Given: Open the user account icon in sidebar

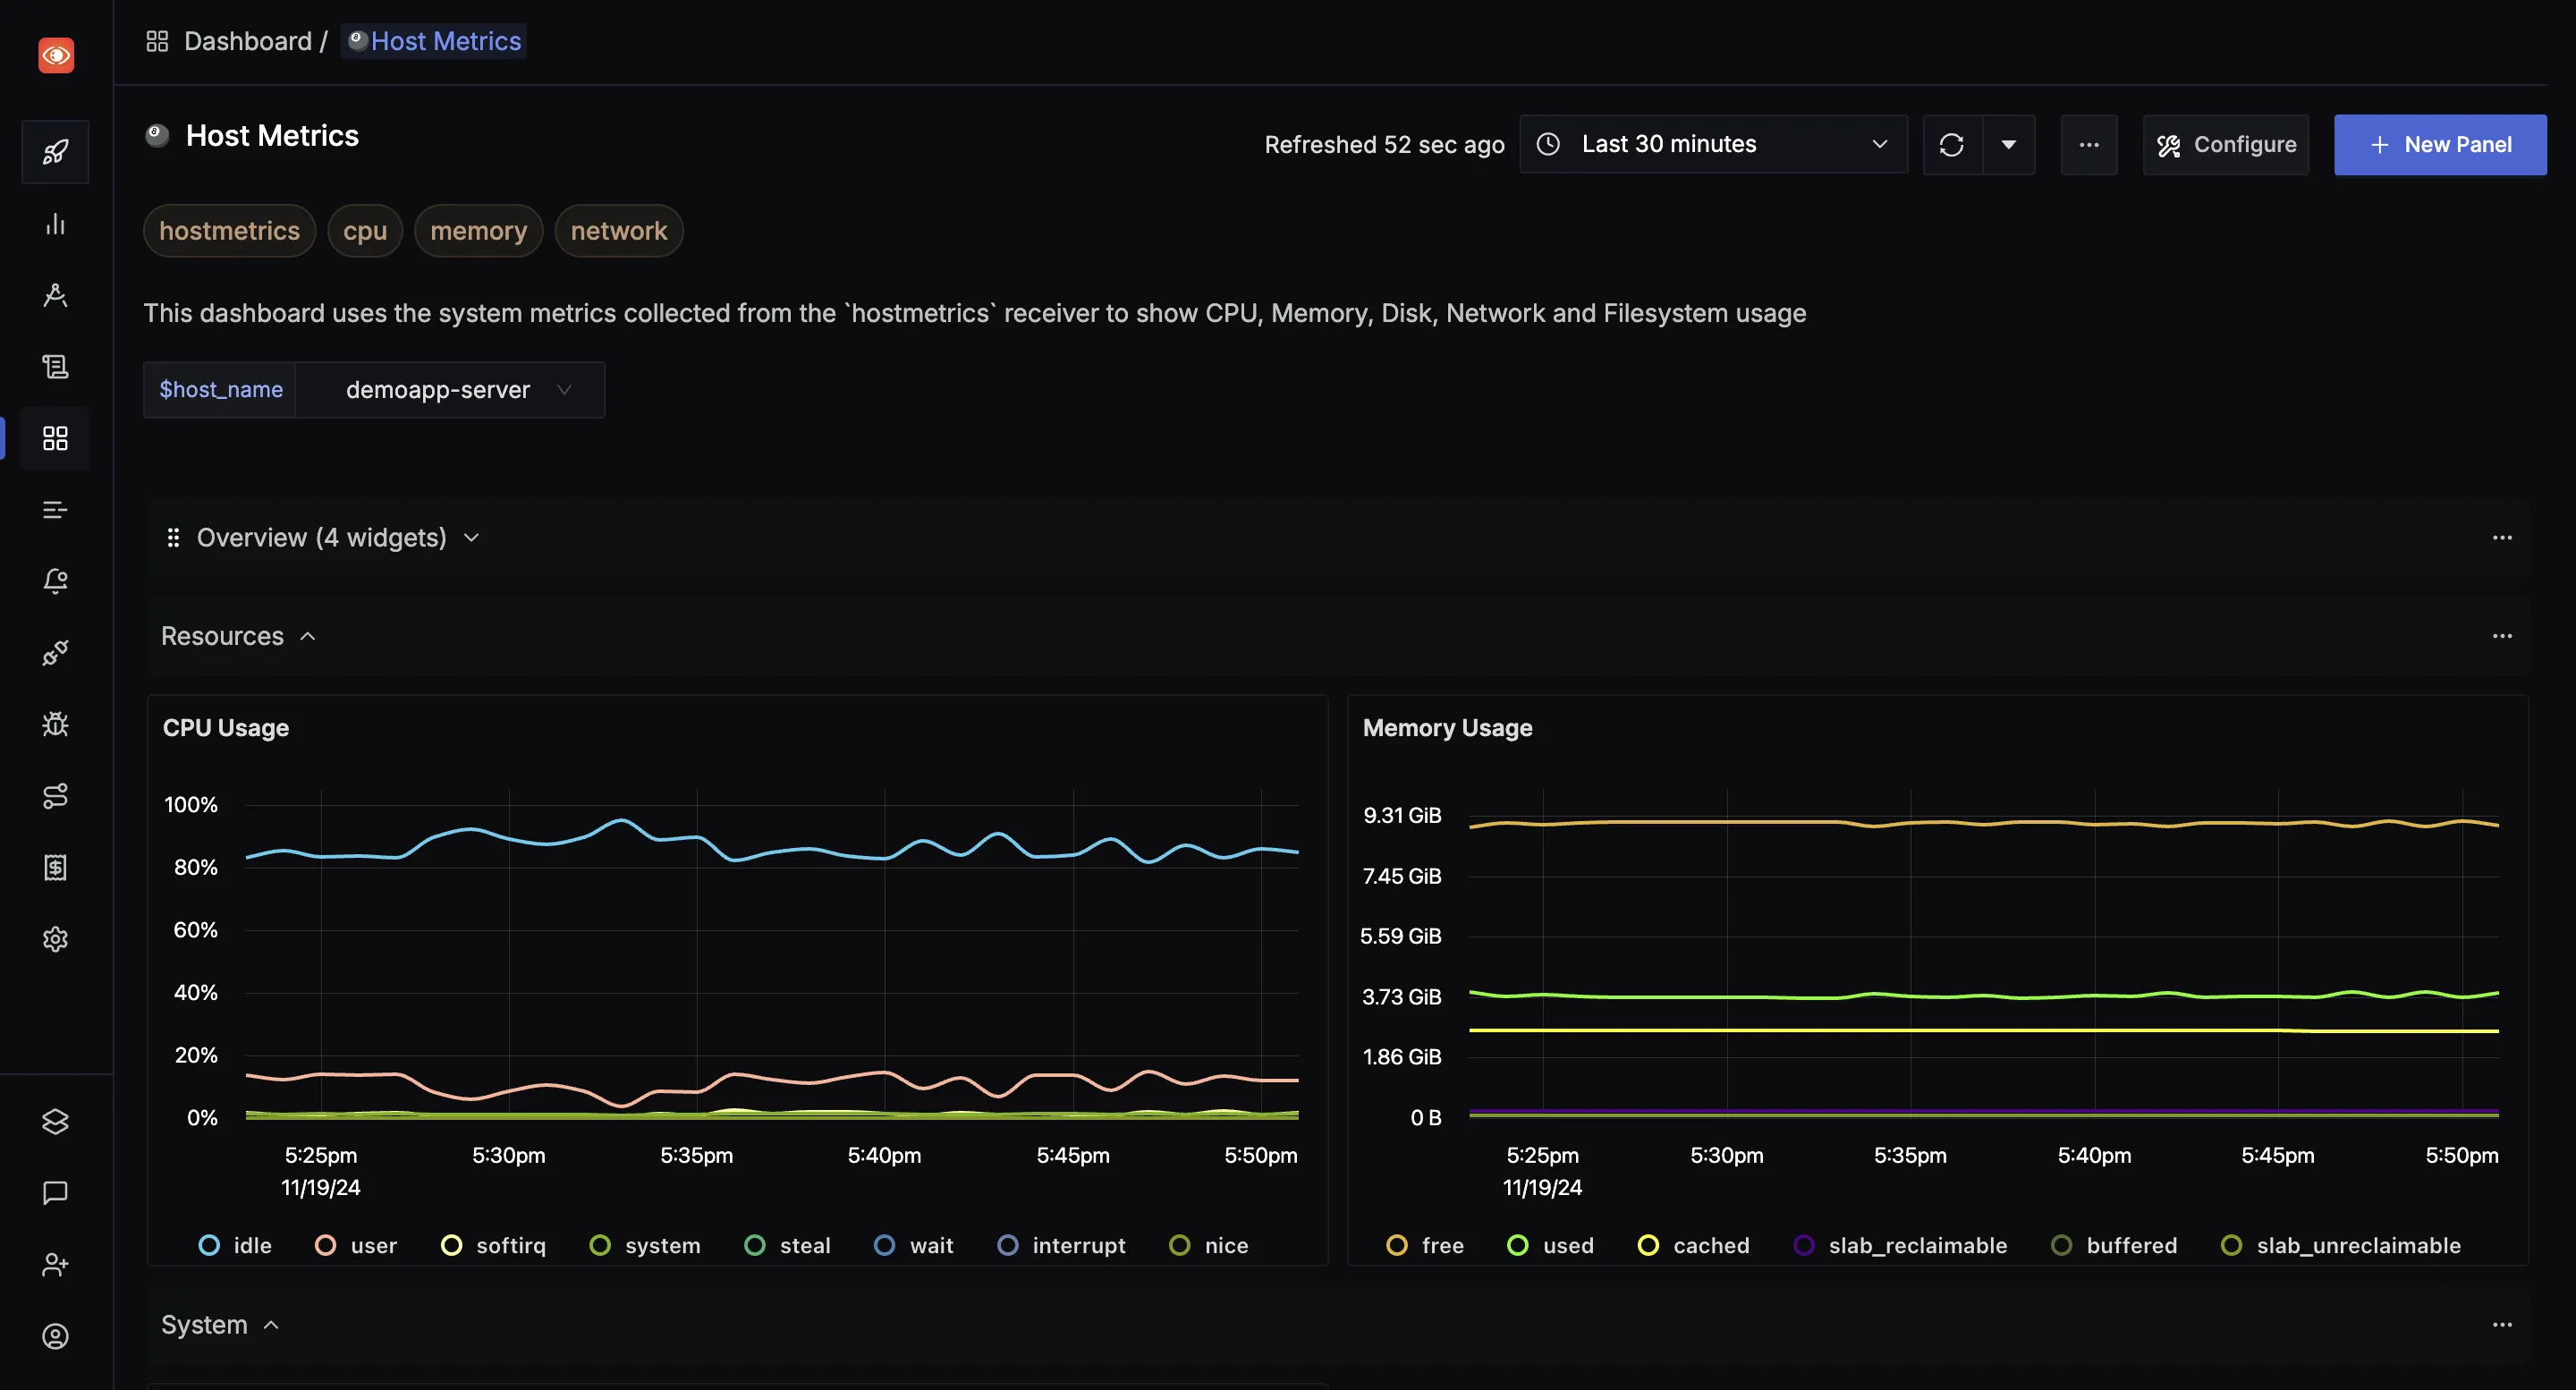Looking at the screenshot, I should click(x=56, y=1336).
